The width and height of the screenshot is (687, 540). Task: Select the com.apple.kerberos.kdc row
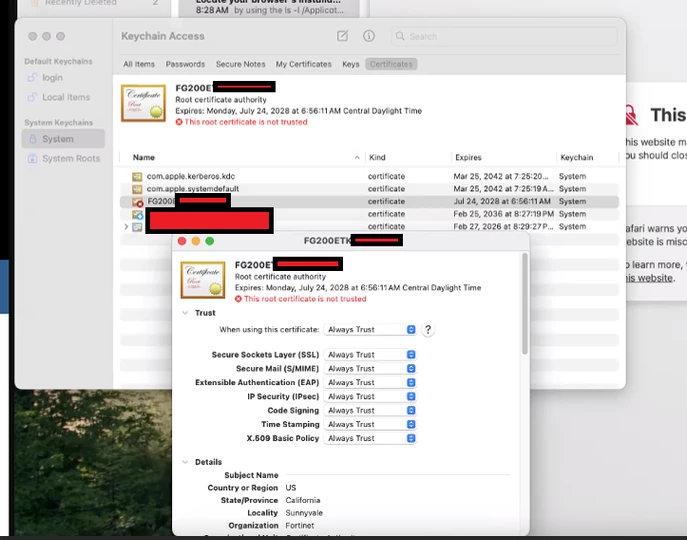[x=369, y=176]
